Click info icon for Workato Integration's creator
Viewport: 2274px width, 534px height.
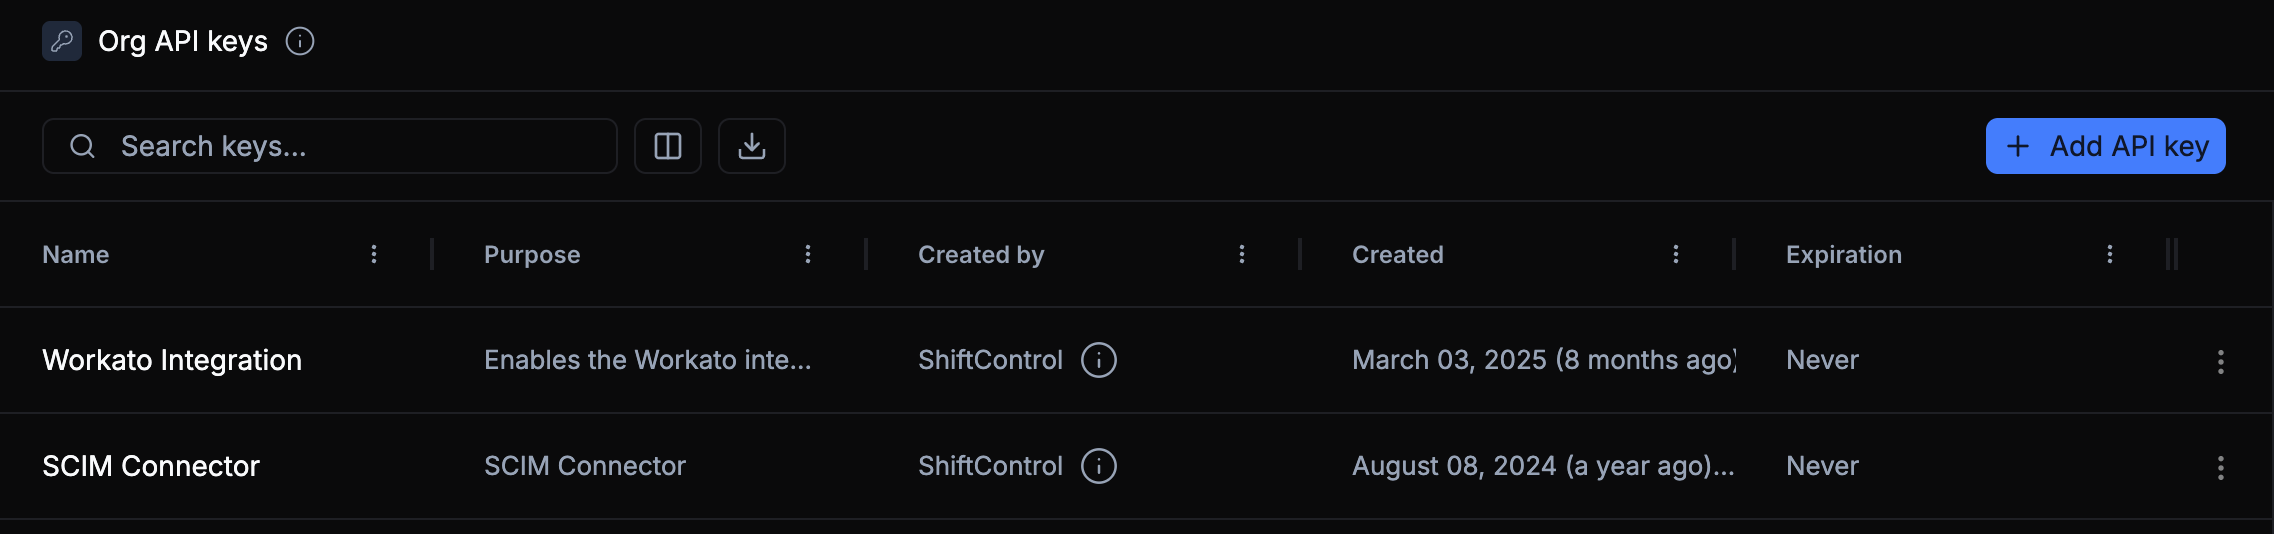point(1099,360)
